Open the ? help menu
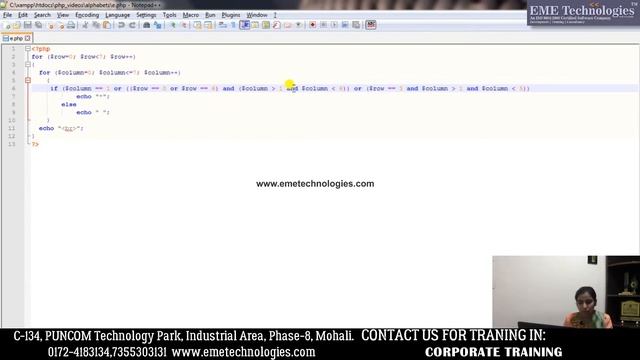640x360 pixels. pos(275,15)
